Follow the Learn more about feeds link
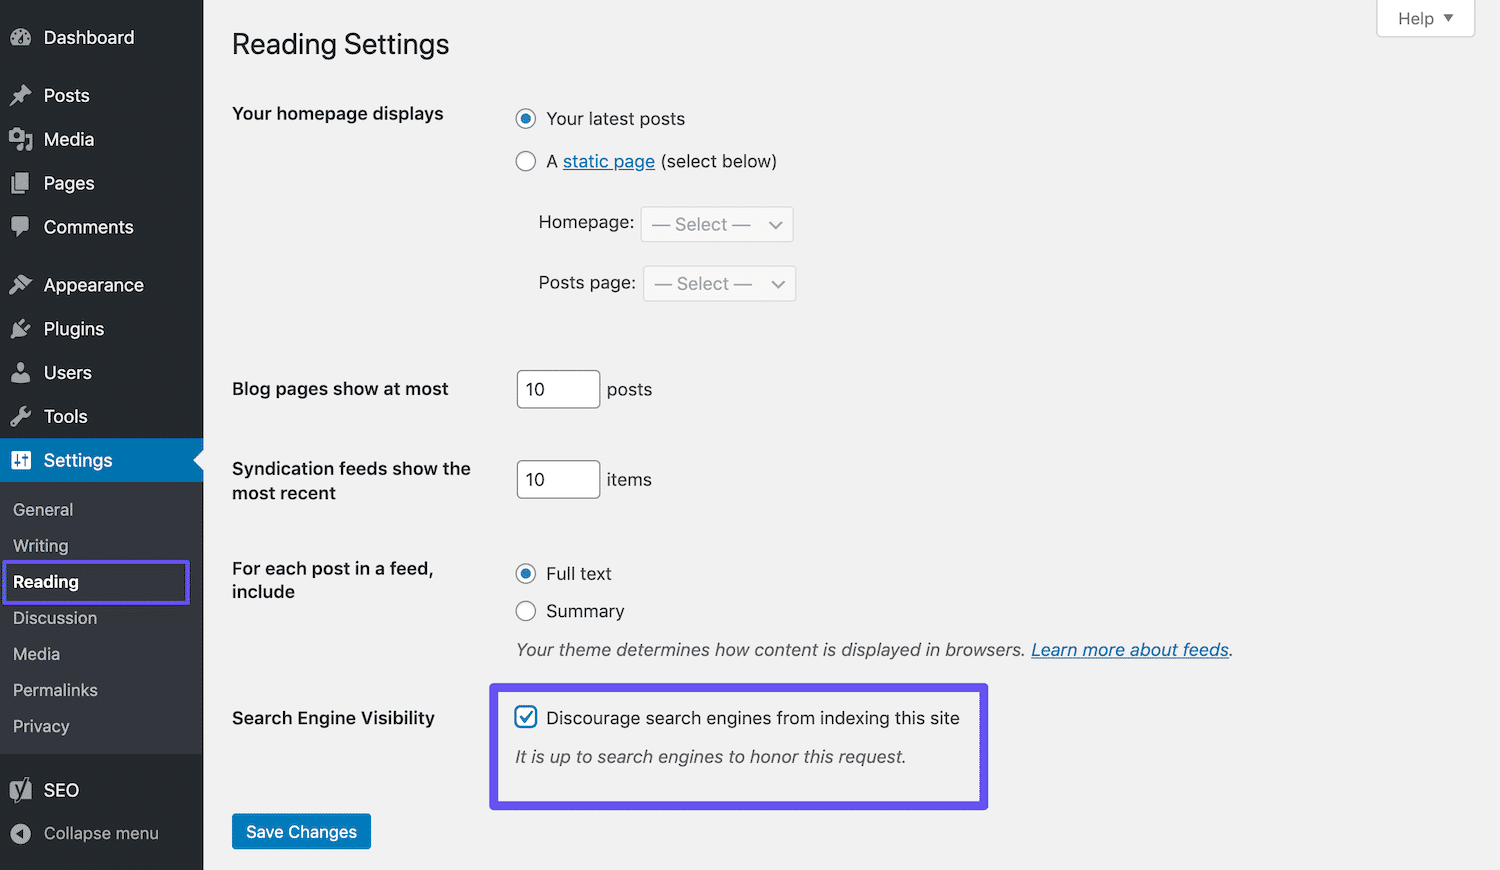 click(x=1129, y=649)
